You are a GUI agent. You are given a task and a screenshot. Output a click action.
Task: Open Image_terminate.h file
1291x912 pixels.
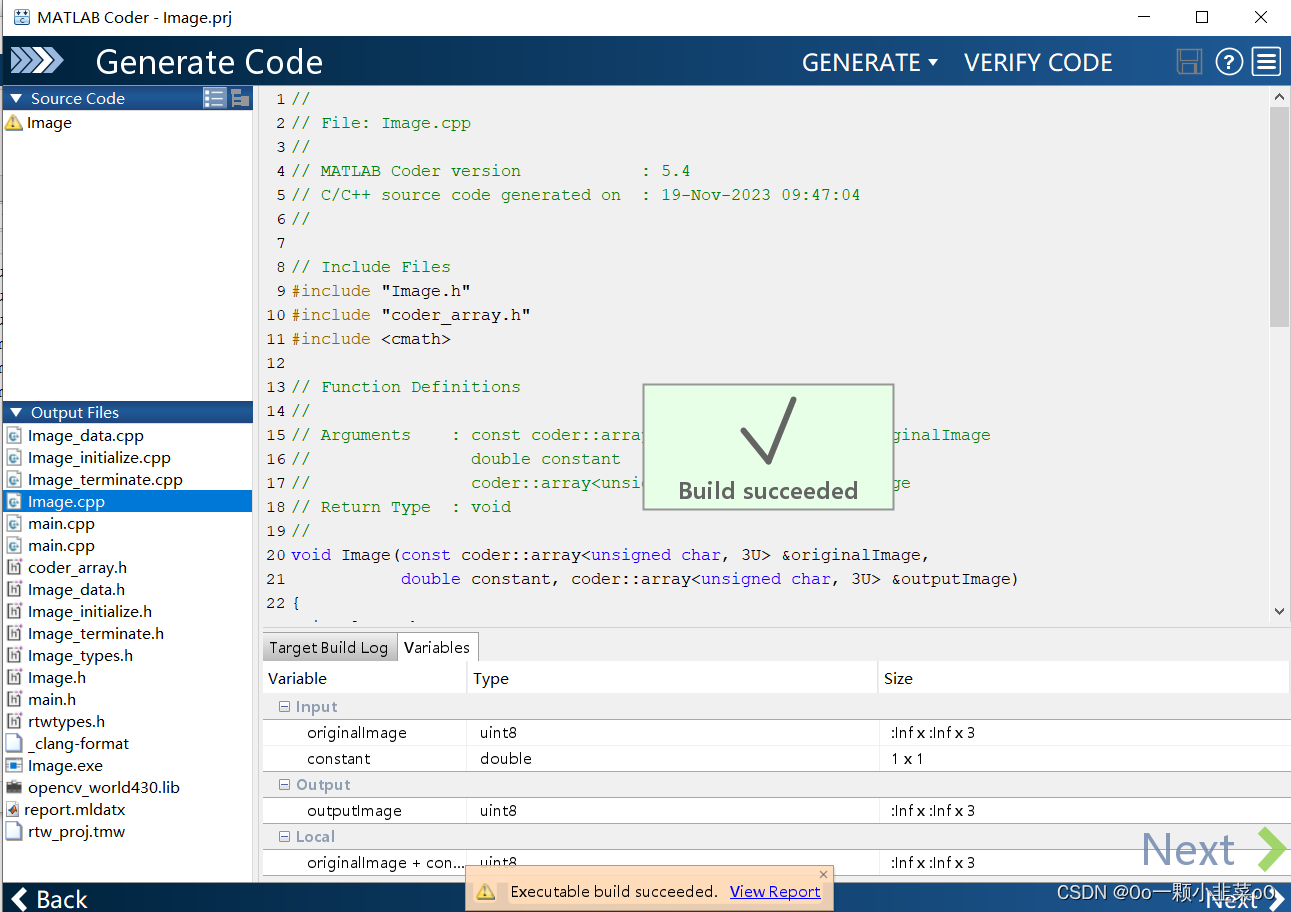tap(96, 634)
